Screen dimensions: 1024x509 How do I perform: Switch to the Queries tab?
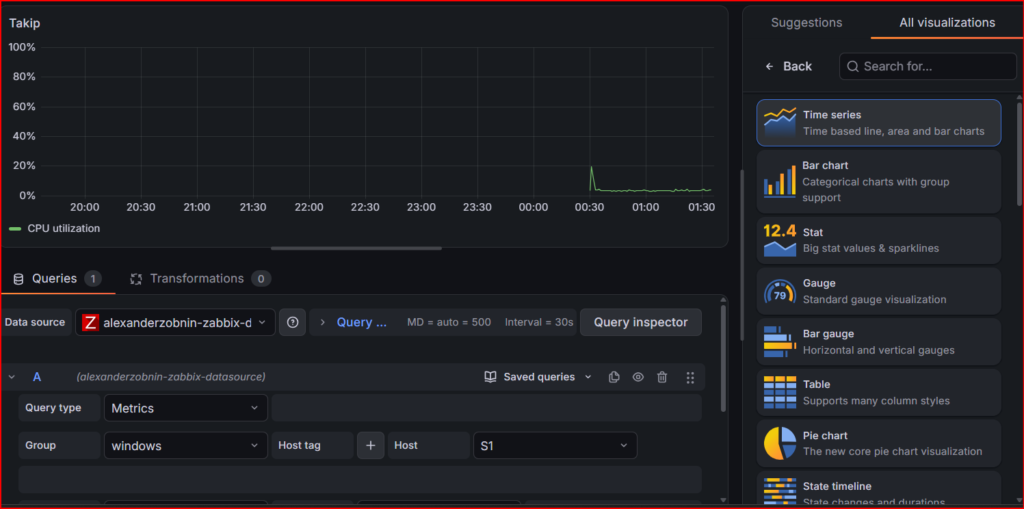tap(57, 279)
